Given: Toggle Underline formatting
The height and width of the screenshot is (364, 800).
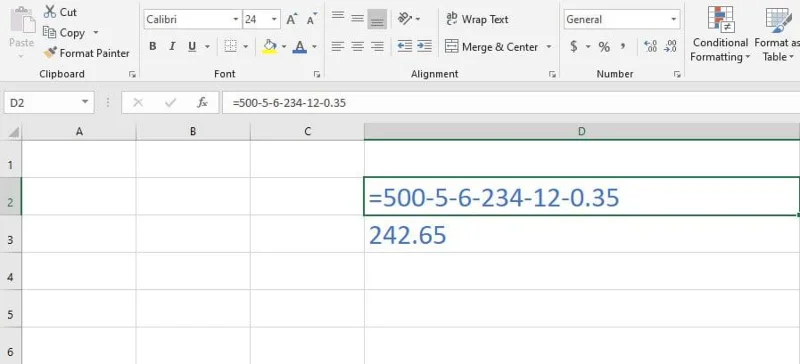Looking at the screenshot, I should [192, 47].
